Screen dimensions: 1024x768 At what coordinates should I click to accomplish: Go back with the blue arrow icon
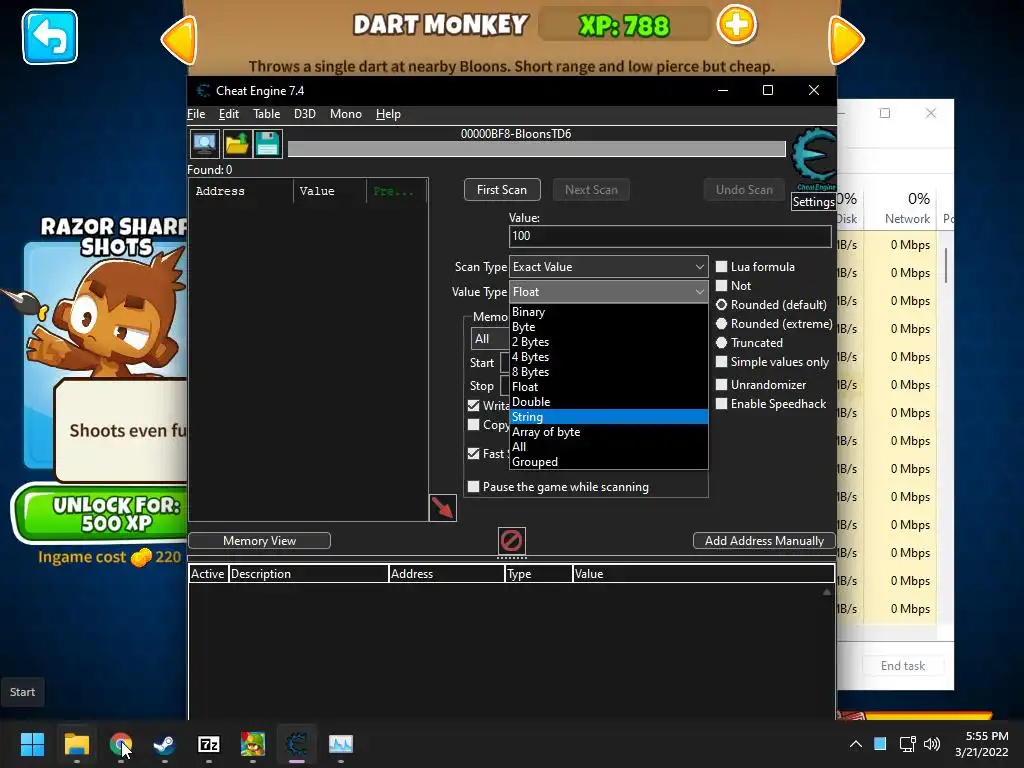50,37
